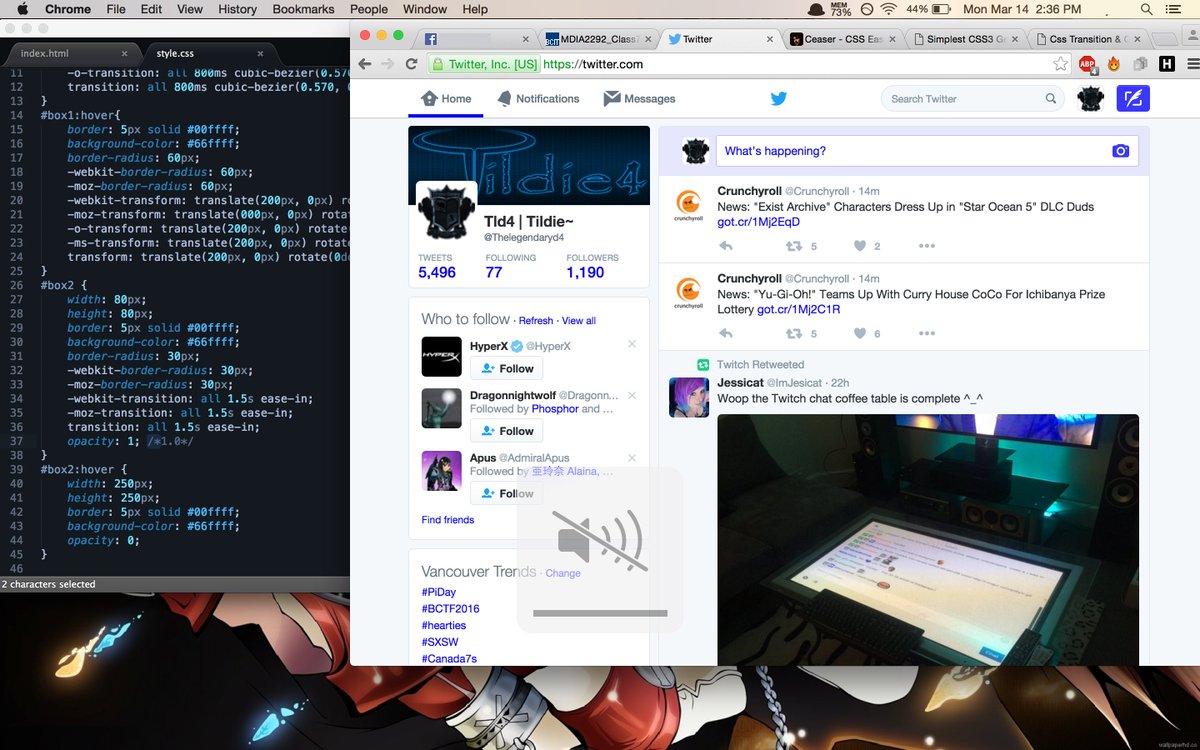
Task: Click the search magnifier icon in Twitter
Action: [1051, 98]
